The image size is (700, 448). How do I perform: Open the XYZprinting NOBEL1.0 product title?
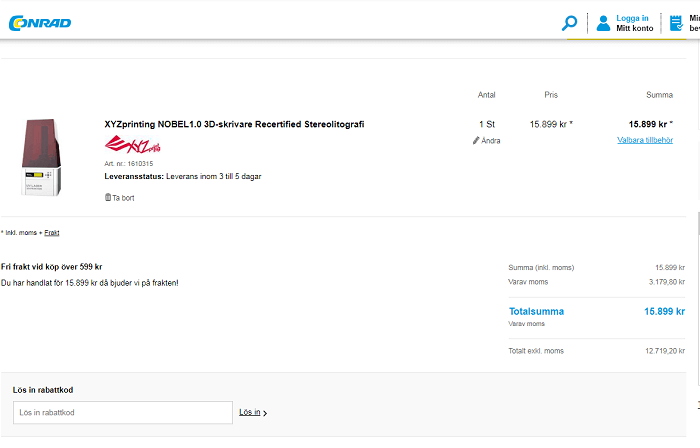coord(234,124)
